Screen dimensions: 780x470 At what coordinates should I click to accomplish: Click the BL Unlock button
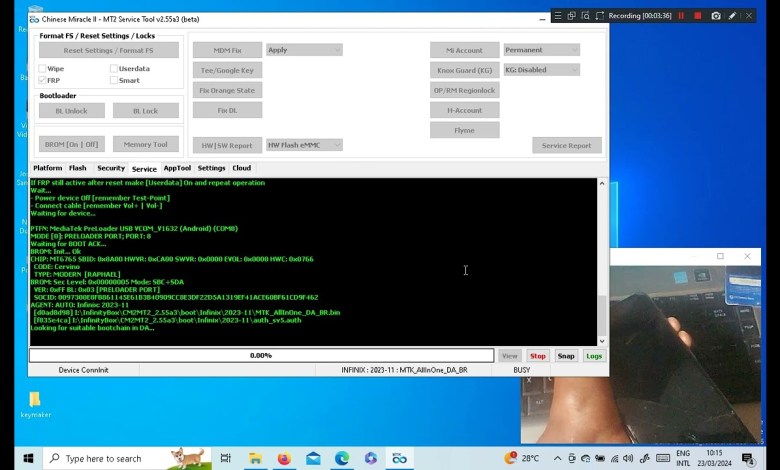coord(72,110)
